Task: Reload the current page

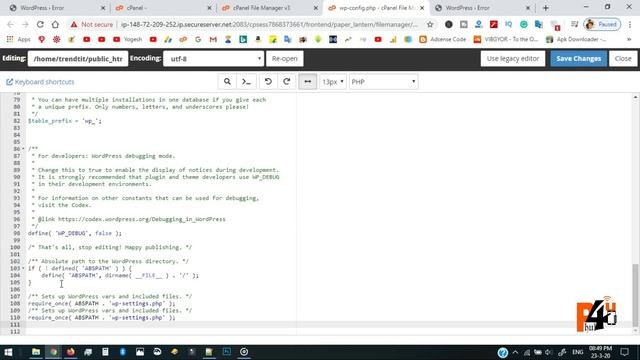Action: 40,24
